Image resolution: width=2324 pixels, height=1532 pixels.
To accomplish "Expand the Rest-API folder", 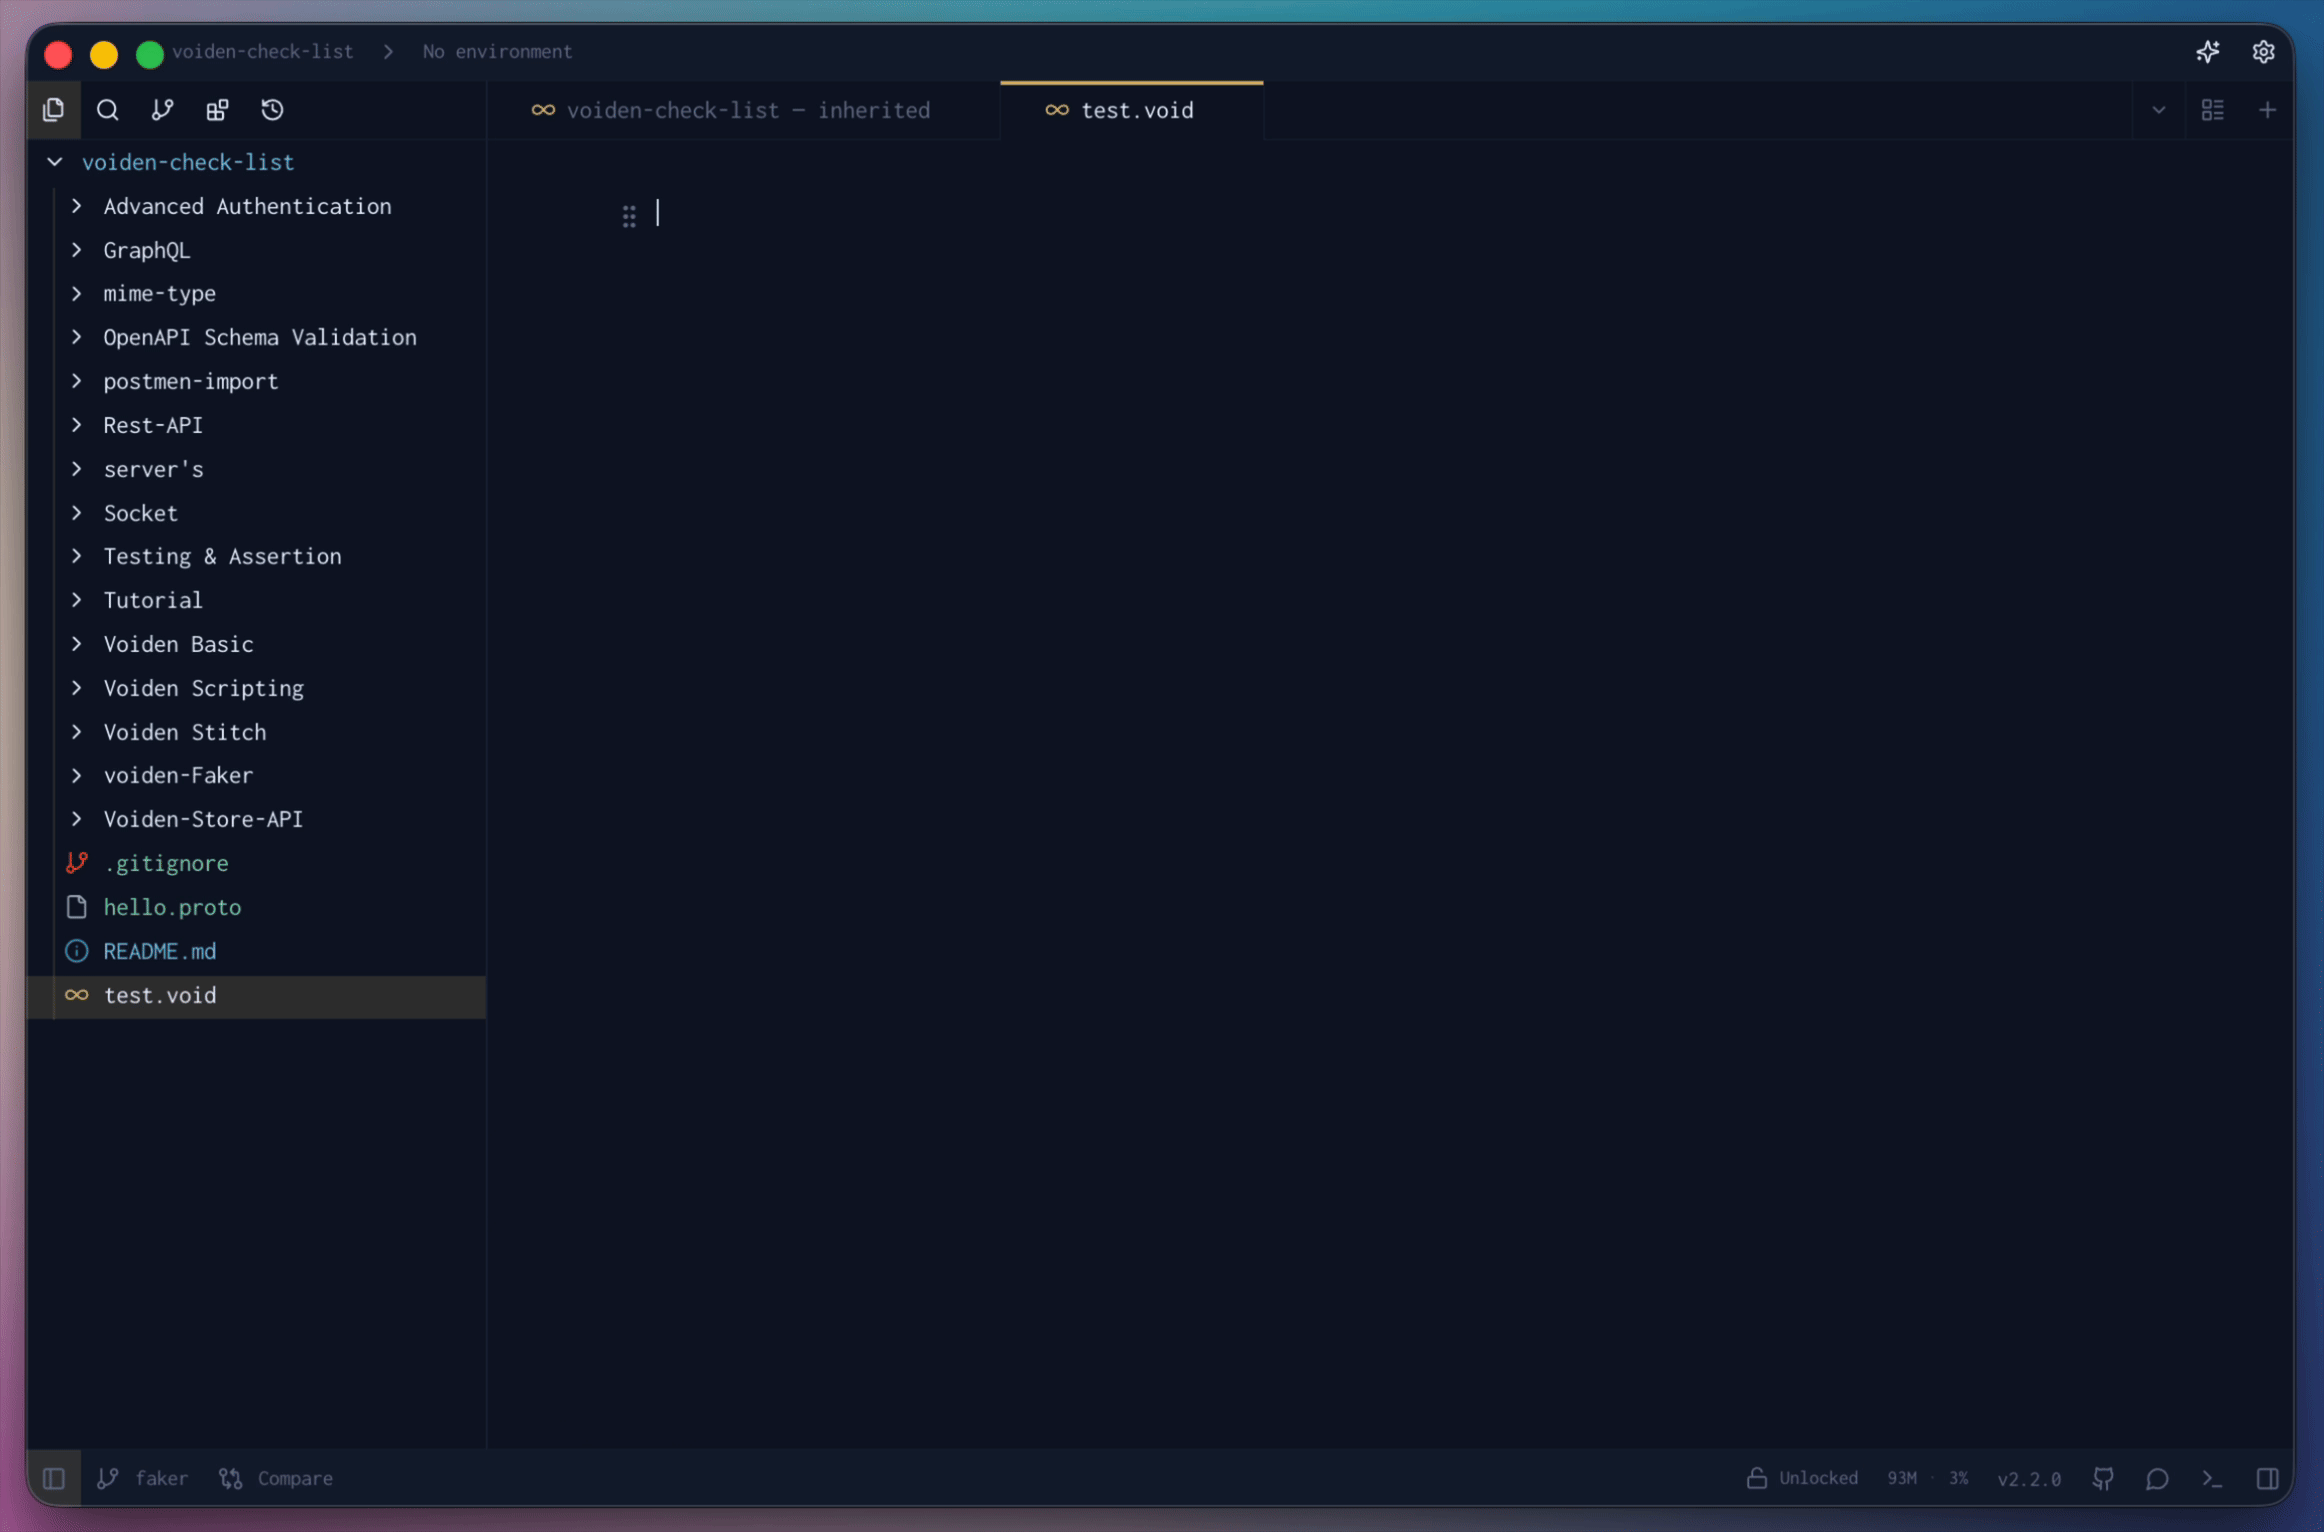I will click(258, 425).
